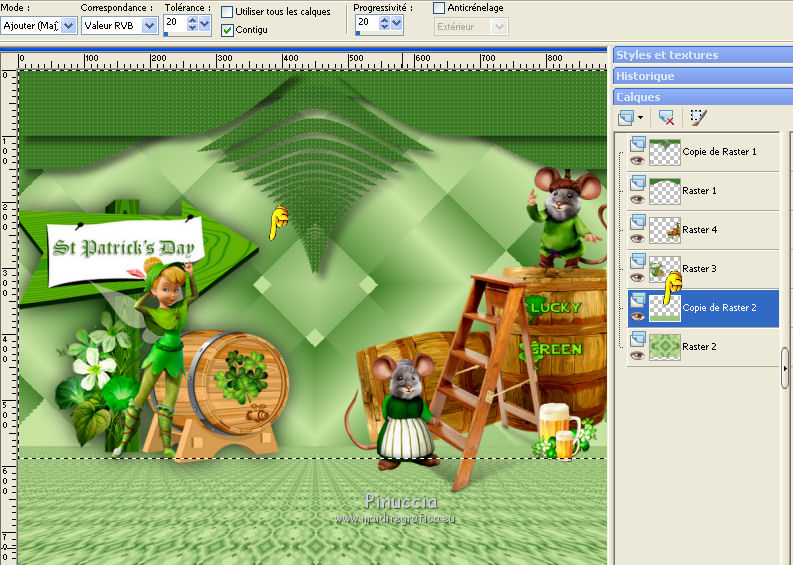Viewport: 793px width, 565px height.
Task: Hide the Copie de Raster 2 layer
Action: tap(637, 316)
